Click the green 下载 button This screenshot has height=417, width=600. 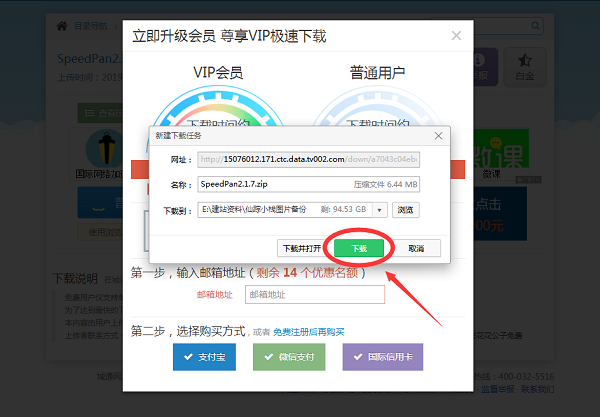359,248
